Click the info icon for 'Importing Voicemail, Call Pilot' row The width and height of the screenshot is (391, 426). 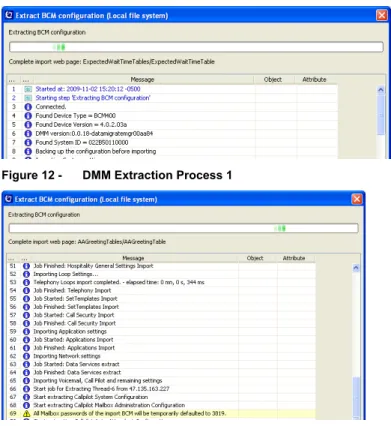26,381
